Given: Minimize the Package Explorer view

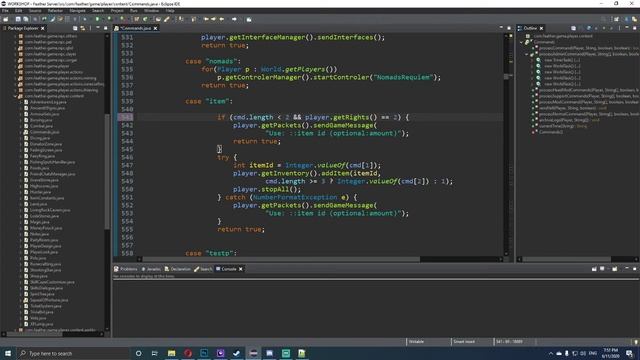Looking at the screenshot, I should (98, 28).
